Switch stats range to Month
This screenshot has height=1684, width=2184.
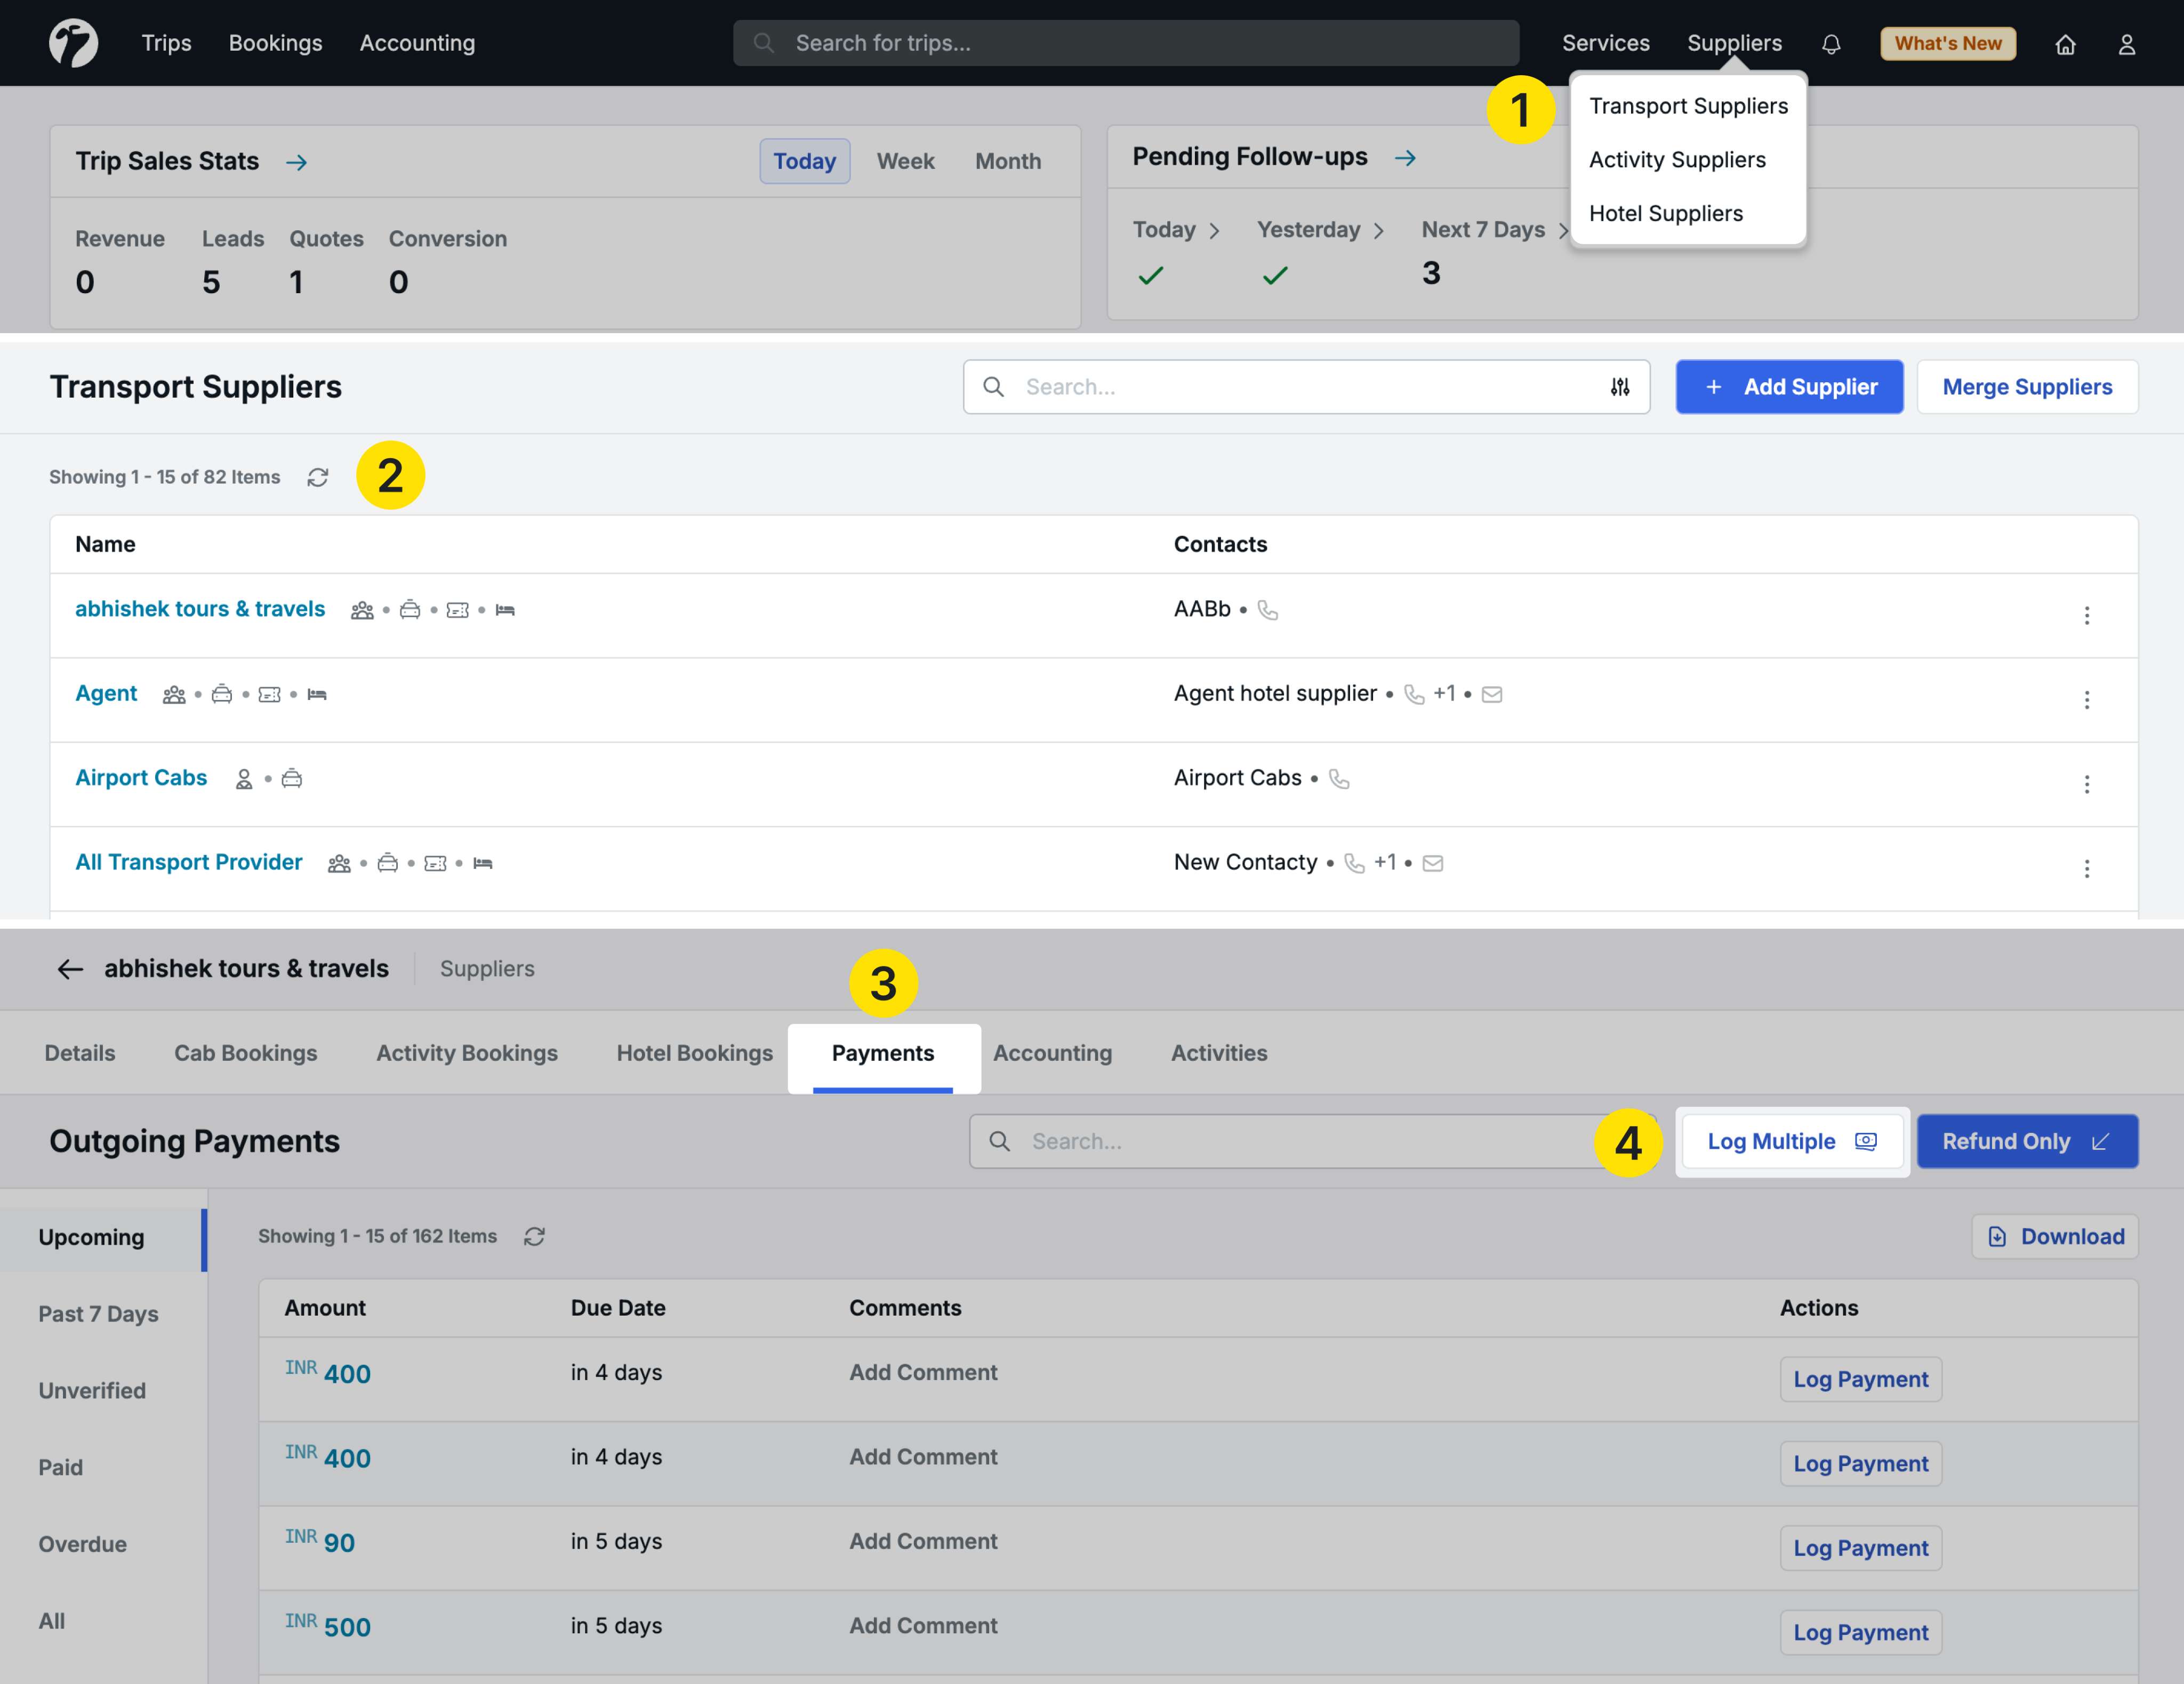pos(1007,161)
